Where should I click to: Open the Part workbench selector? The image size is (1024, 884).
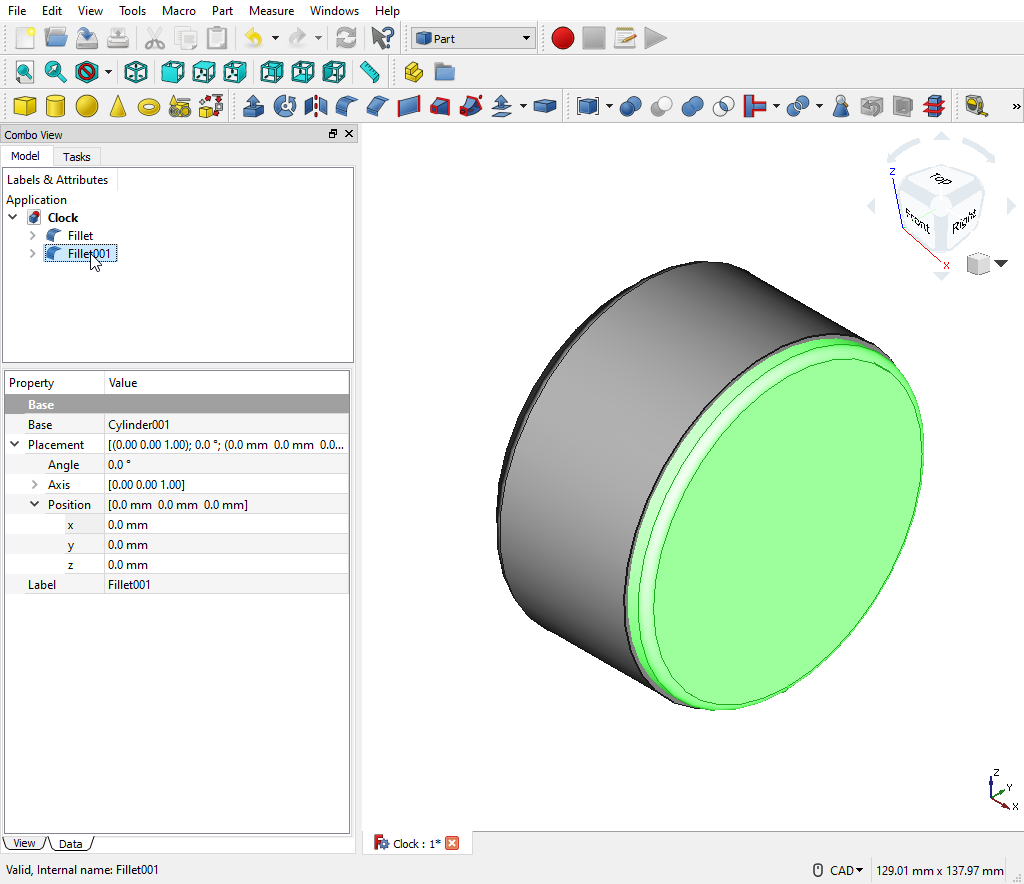(x=473, y=39)
